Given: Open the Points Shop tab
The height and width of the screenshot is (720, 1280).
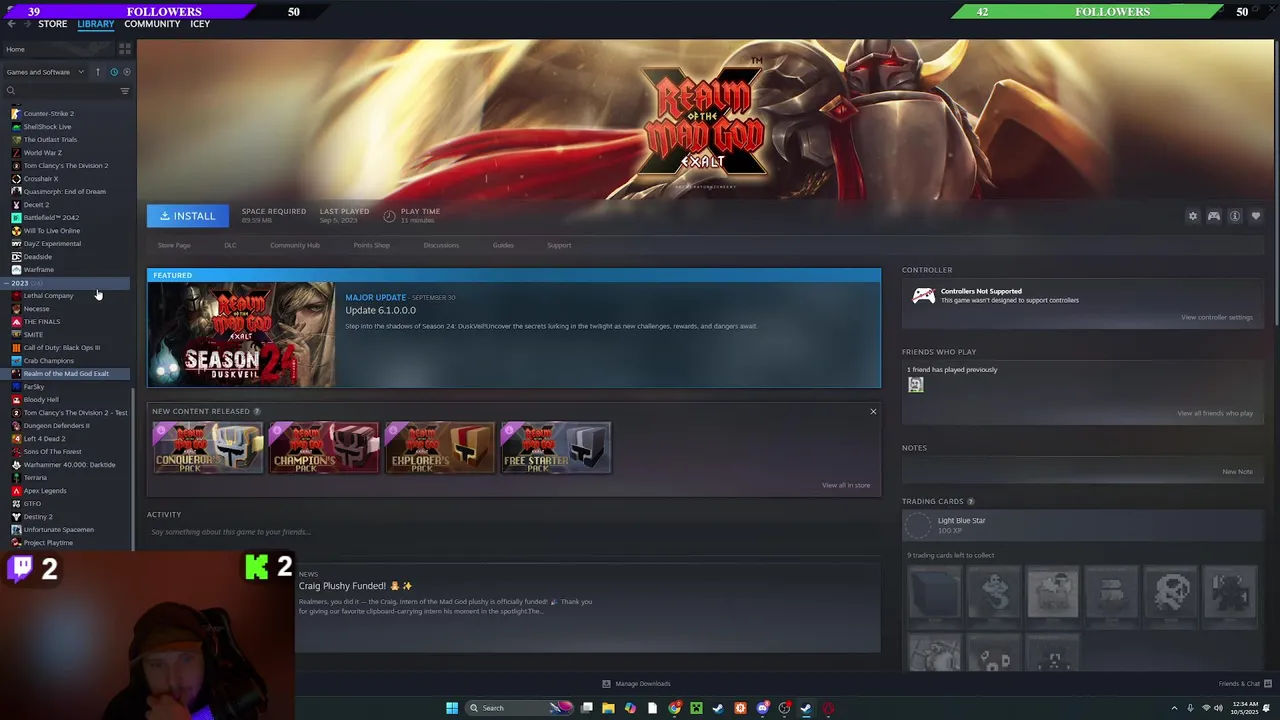Looking at the screenshot, I should [x=371, y=245].
